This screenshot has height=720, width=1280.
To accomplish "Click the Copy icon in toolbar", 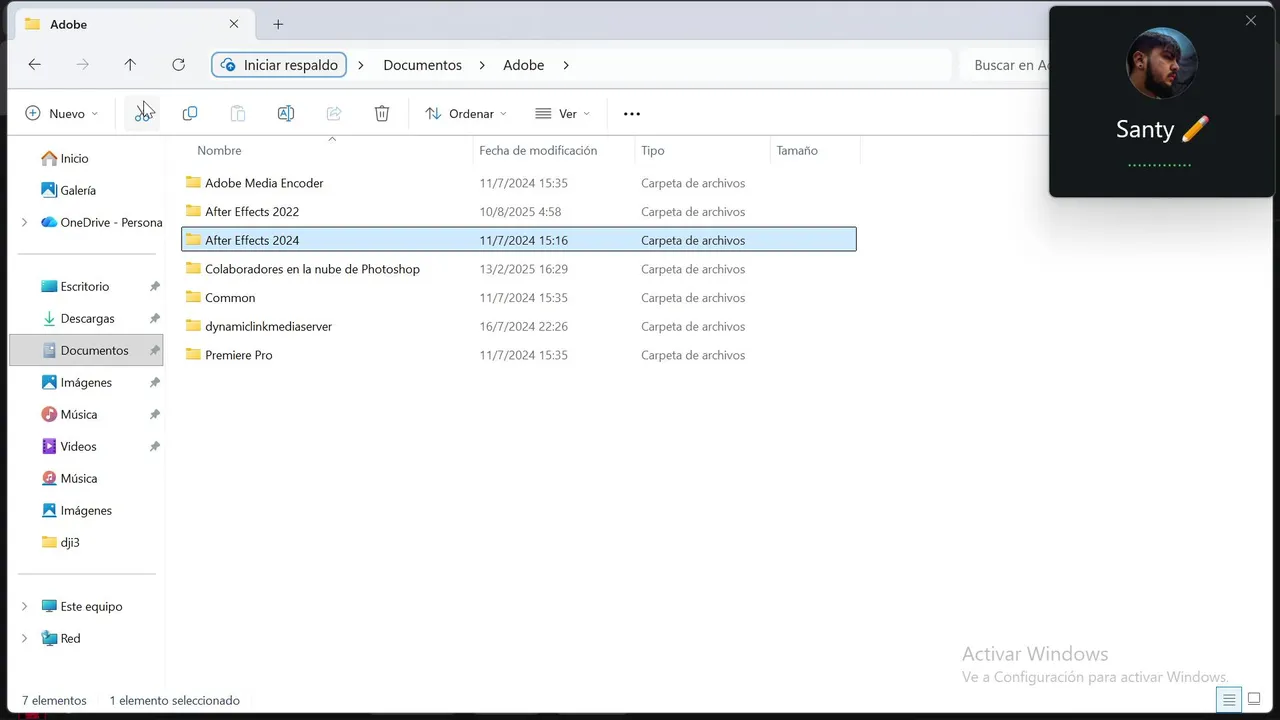I will pos(190,114).
